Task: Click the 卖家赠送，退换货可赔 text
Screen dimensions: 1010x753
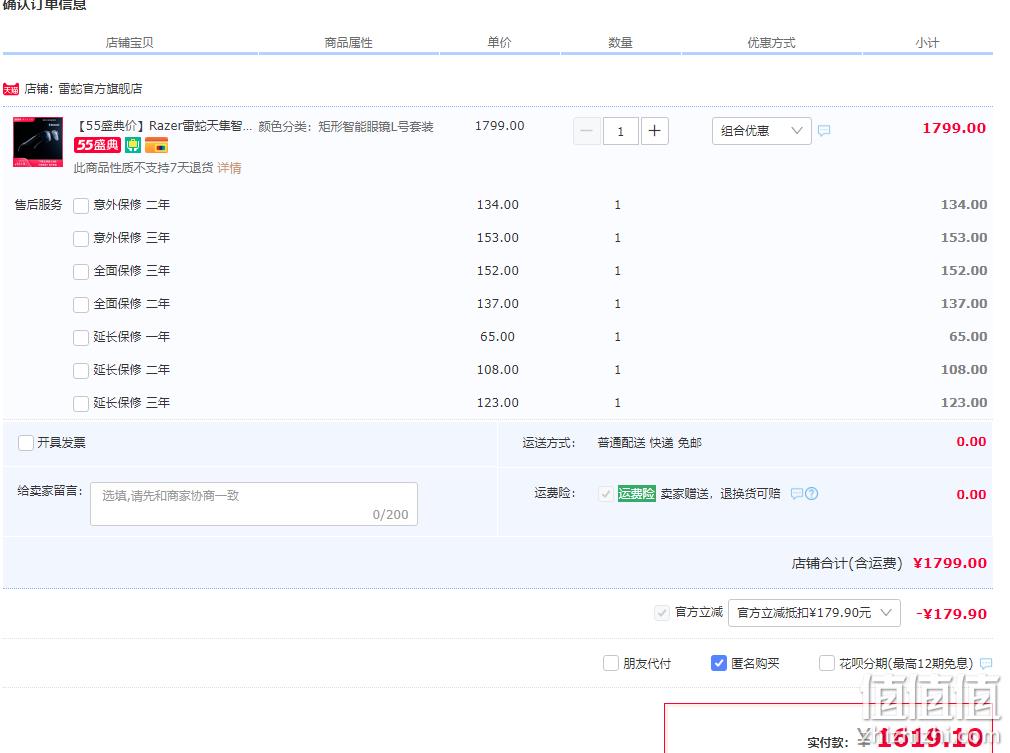Action: [721, 493]
